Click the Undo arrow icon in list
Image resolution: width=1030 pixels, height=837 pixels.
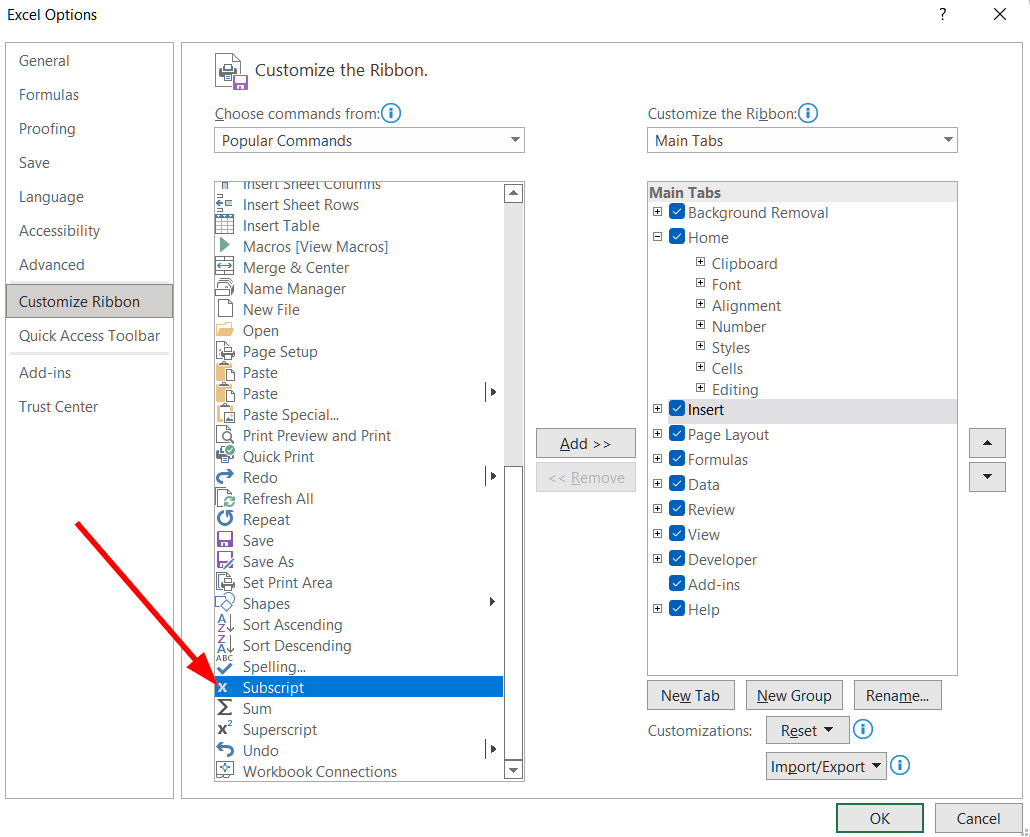click(225, 750)
